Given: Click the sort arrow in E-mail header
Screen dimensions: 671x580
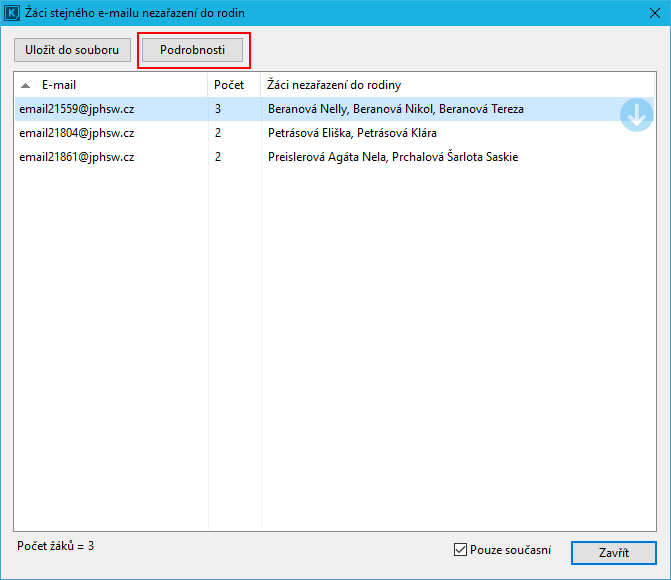Looking at the screenshot, I should pos(26,85).
